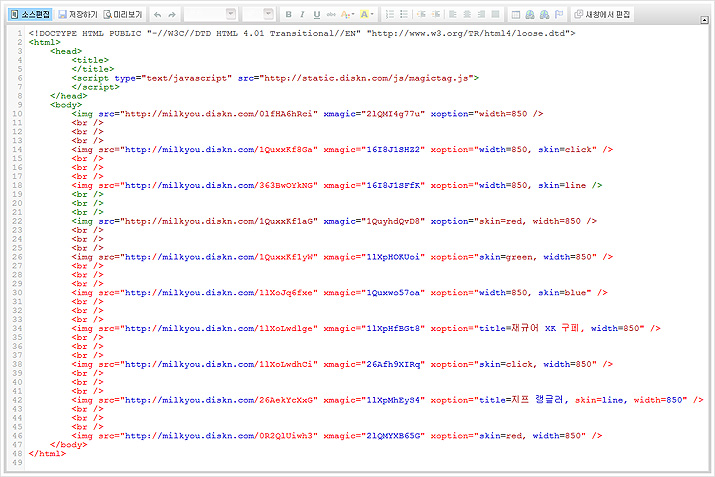
Task: Click the opening <html> tag on line 2
Action: pyautogui.click(x=45, y=42)
